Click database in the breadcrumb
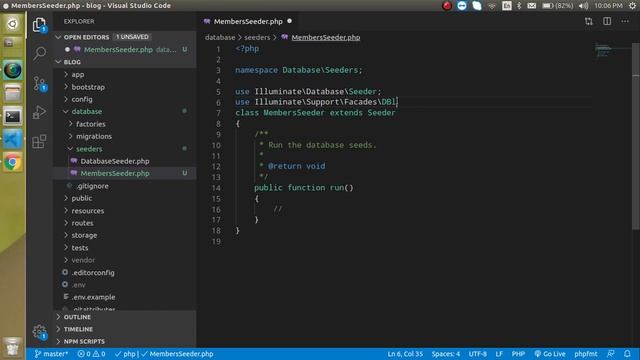Screen dimensions: 640x360 [220, 37]
